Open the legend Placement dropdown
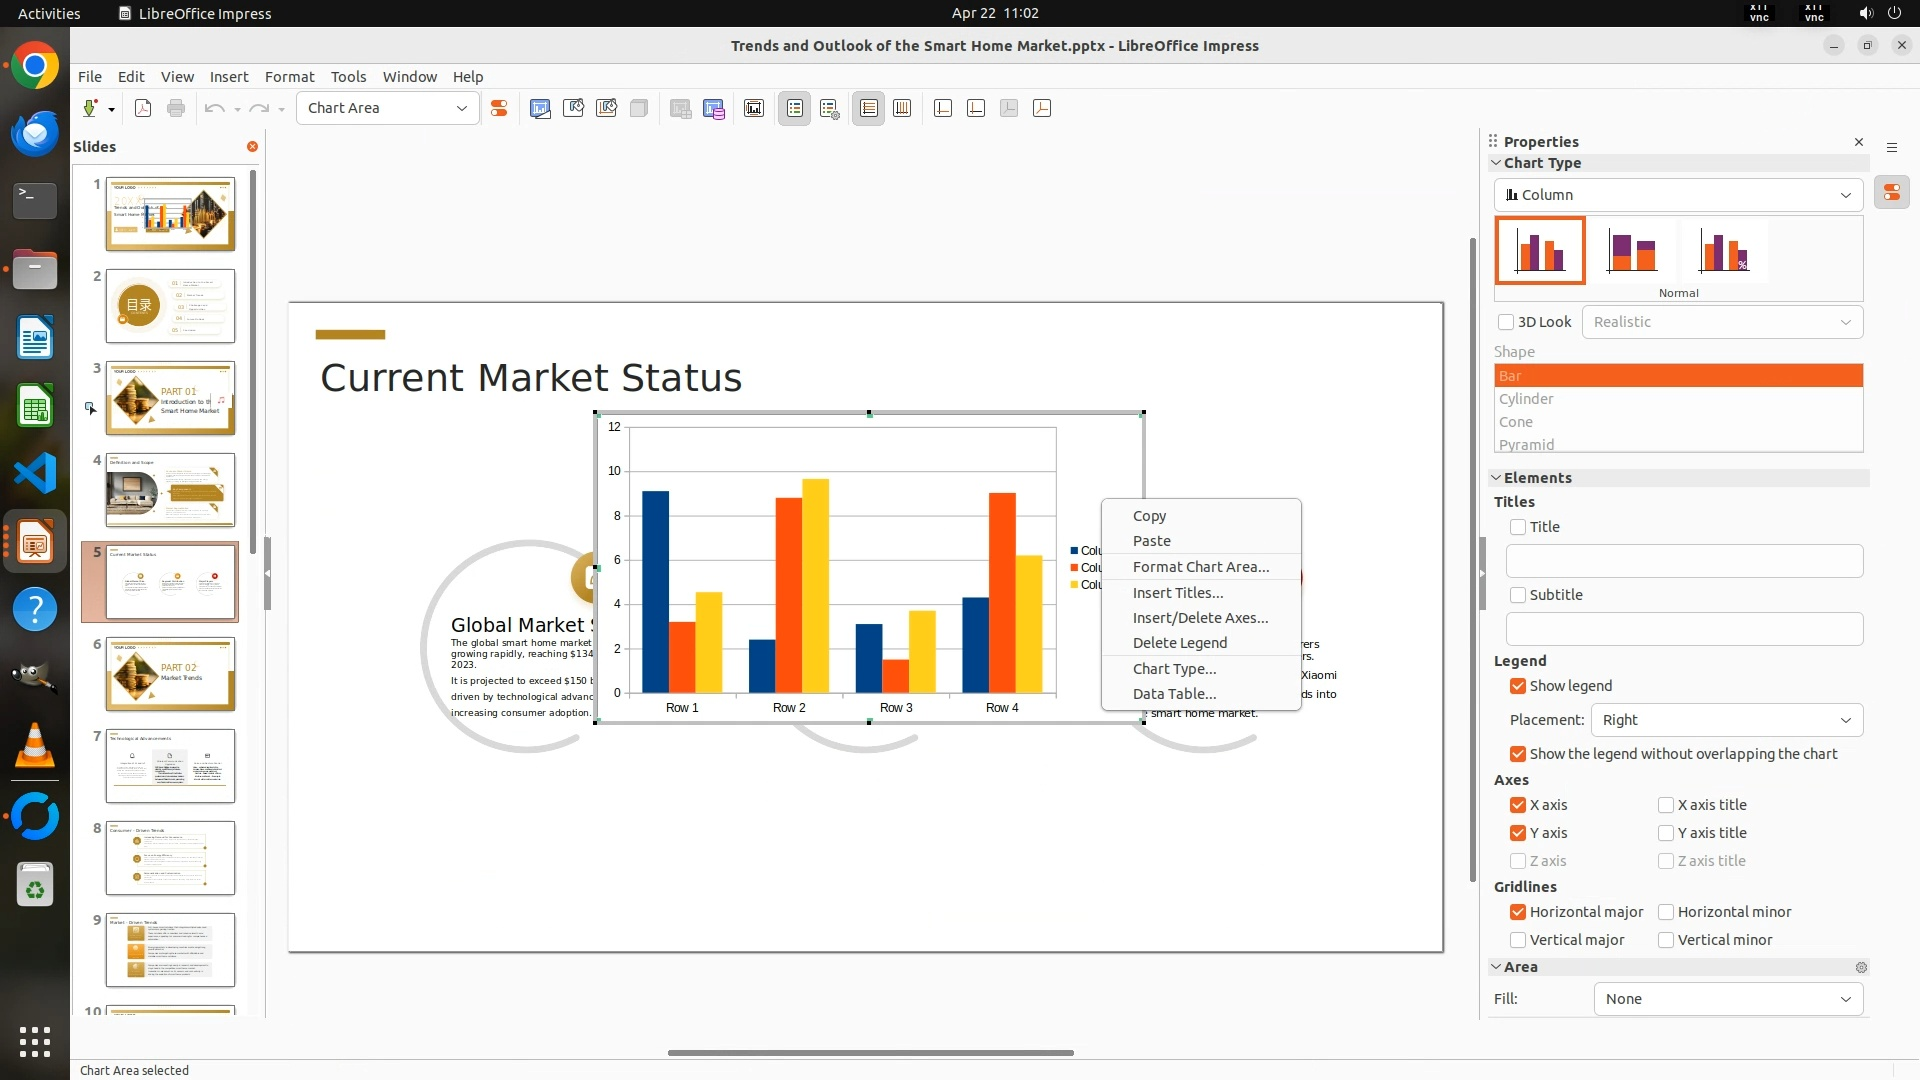This screenshot has width=1920, height=1080. [x=1727, y=720]
